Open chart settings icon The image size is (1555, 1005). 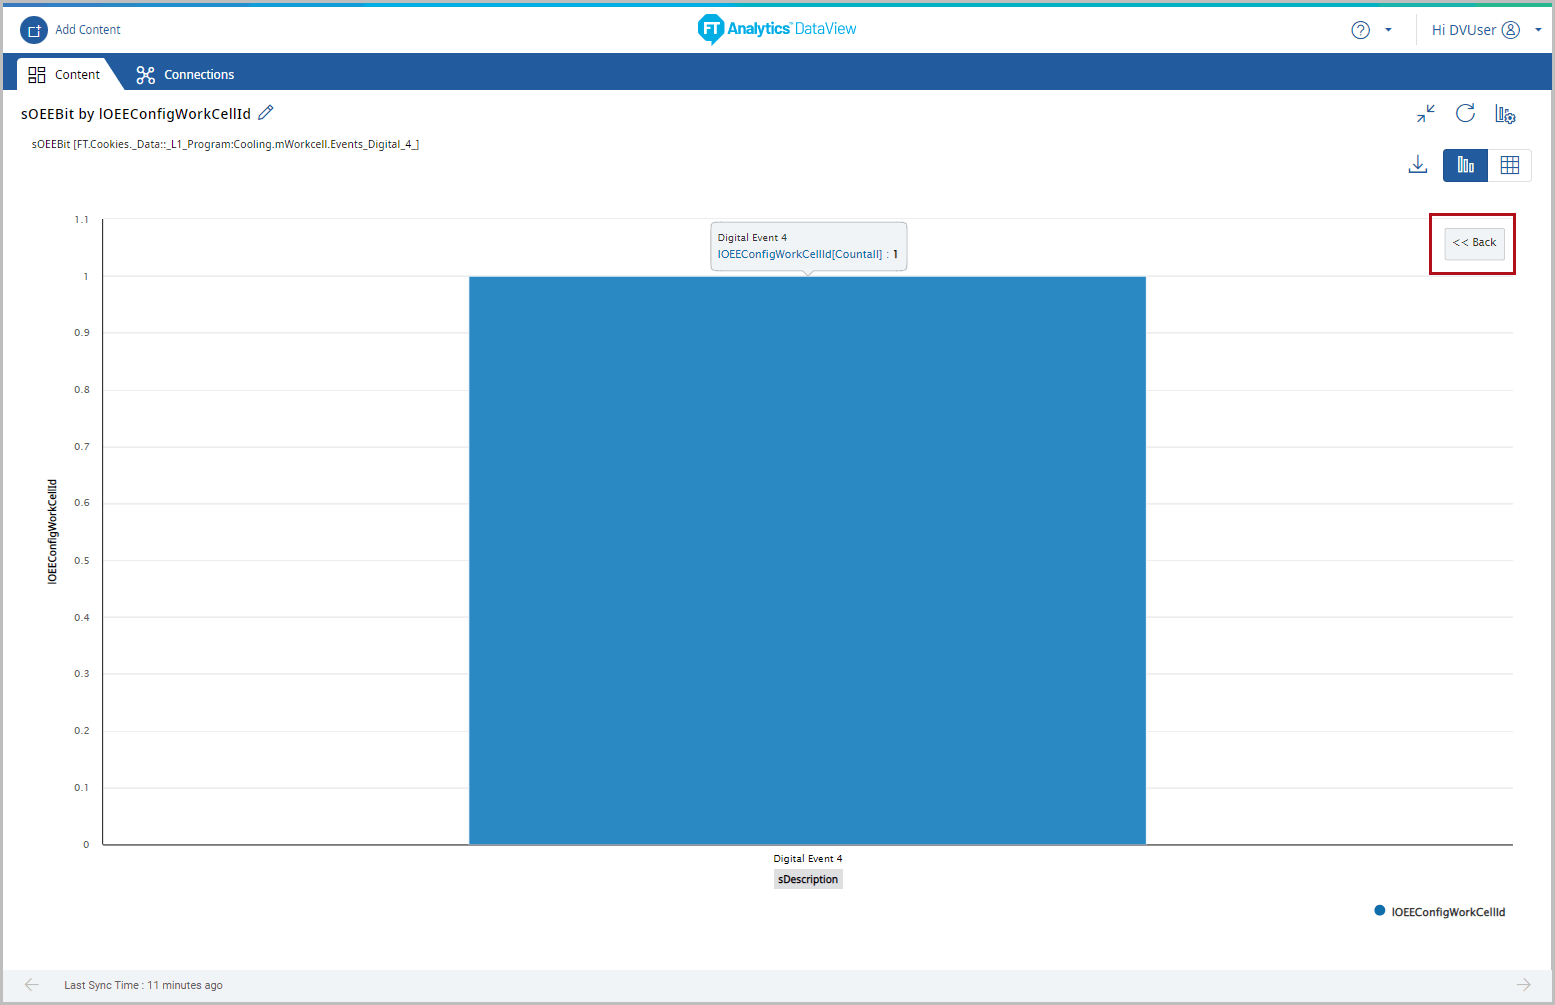[1505, 114]
